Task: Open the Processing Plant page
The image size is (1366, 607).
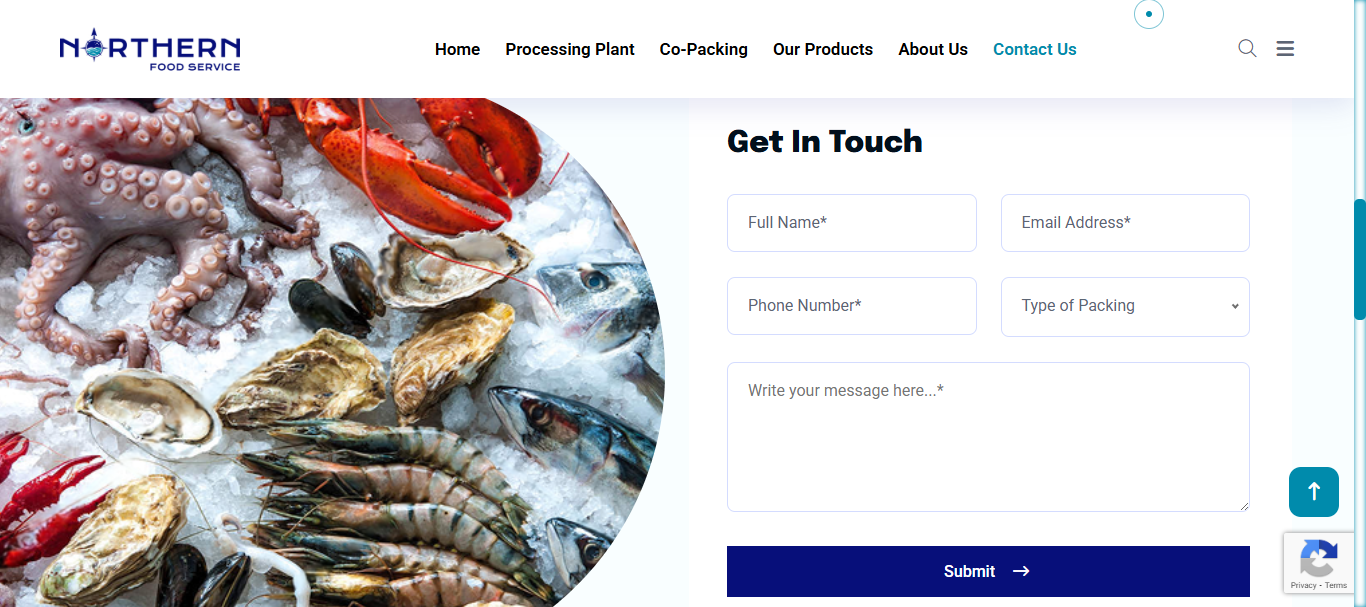Action: 570,49
